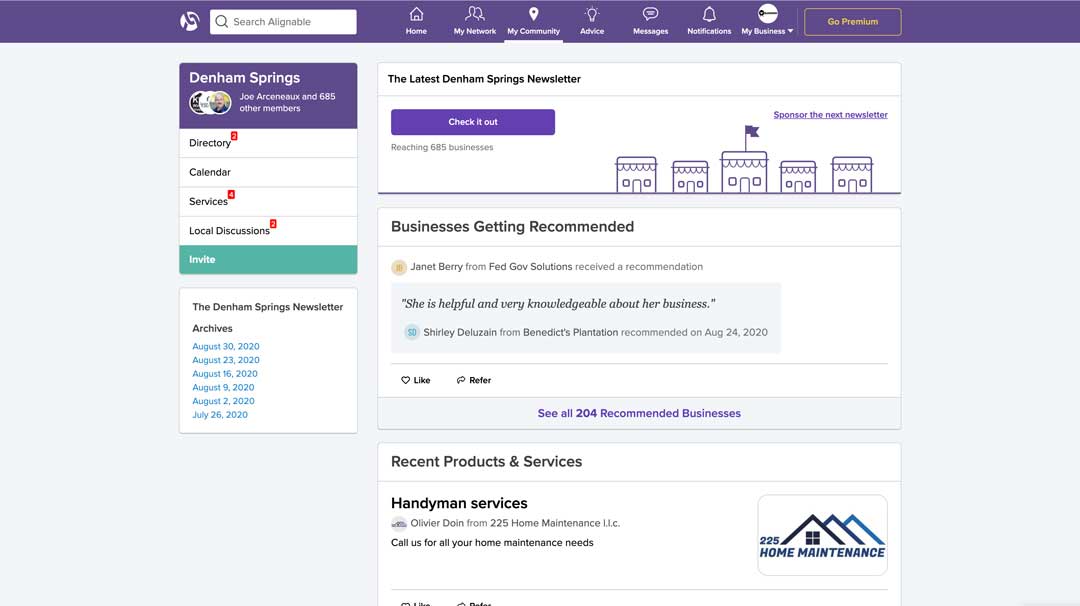Click Sponsor the next newsletter link
Viewport: 1080px width, 606px height.
click(x=830, y=115)
